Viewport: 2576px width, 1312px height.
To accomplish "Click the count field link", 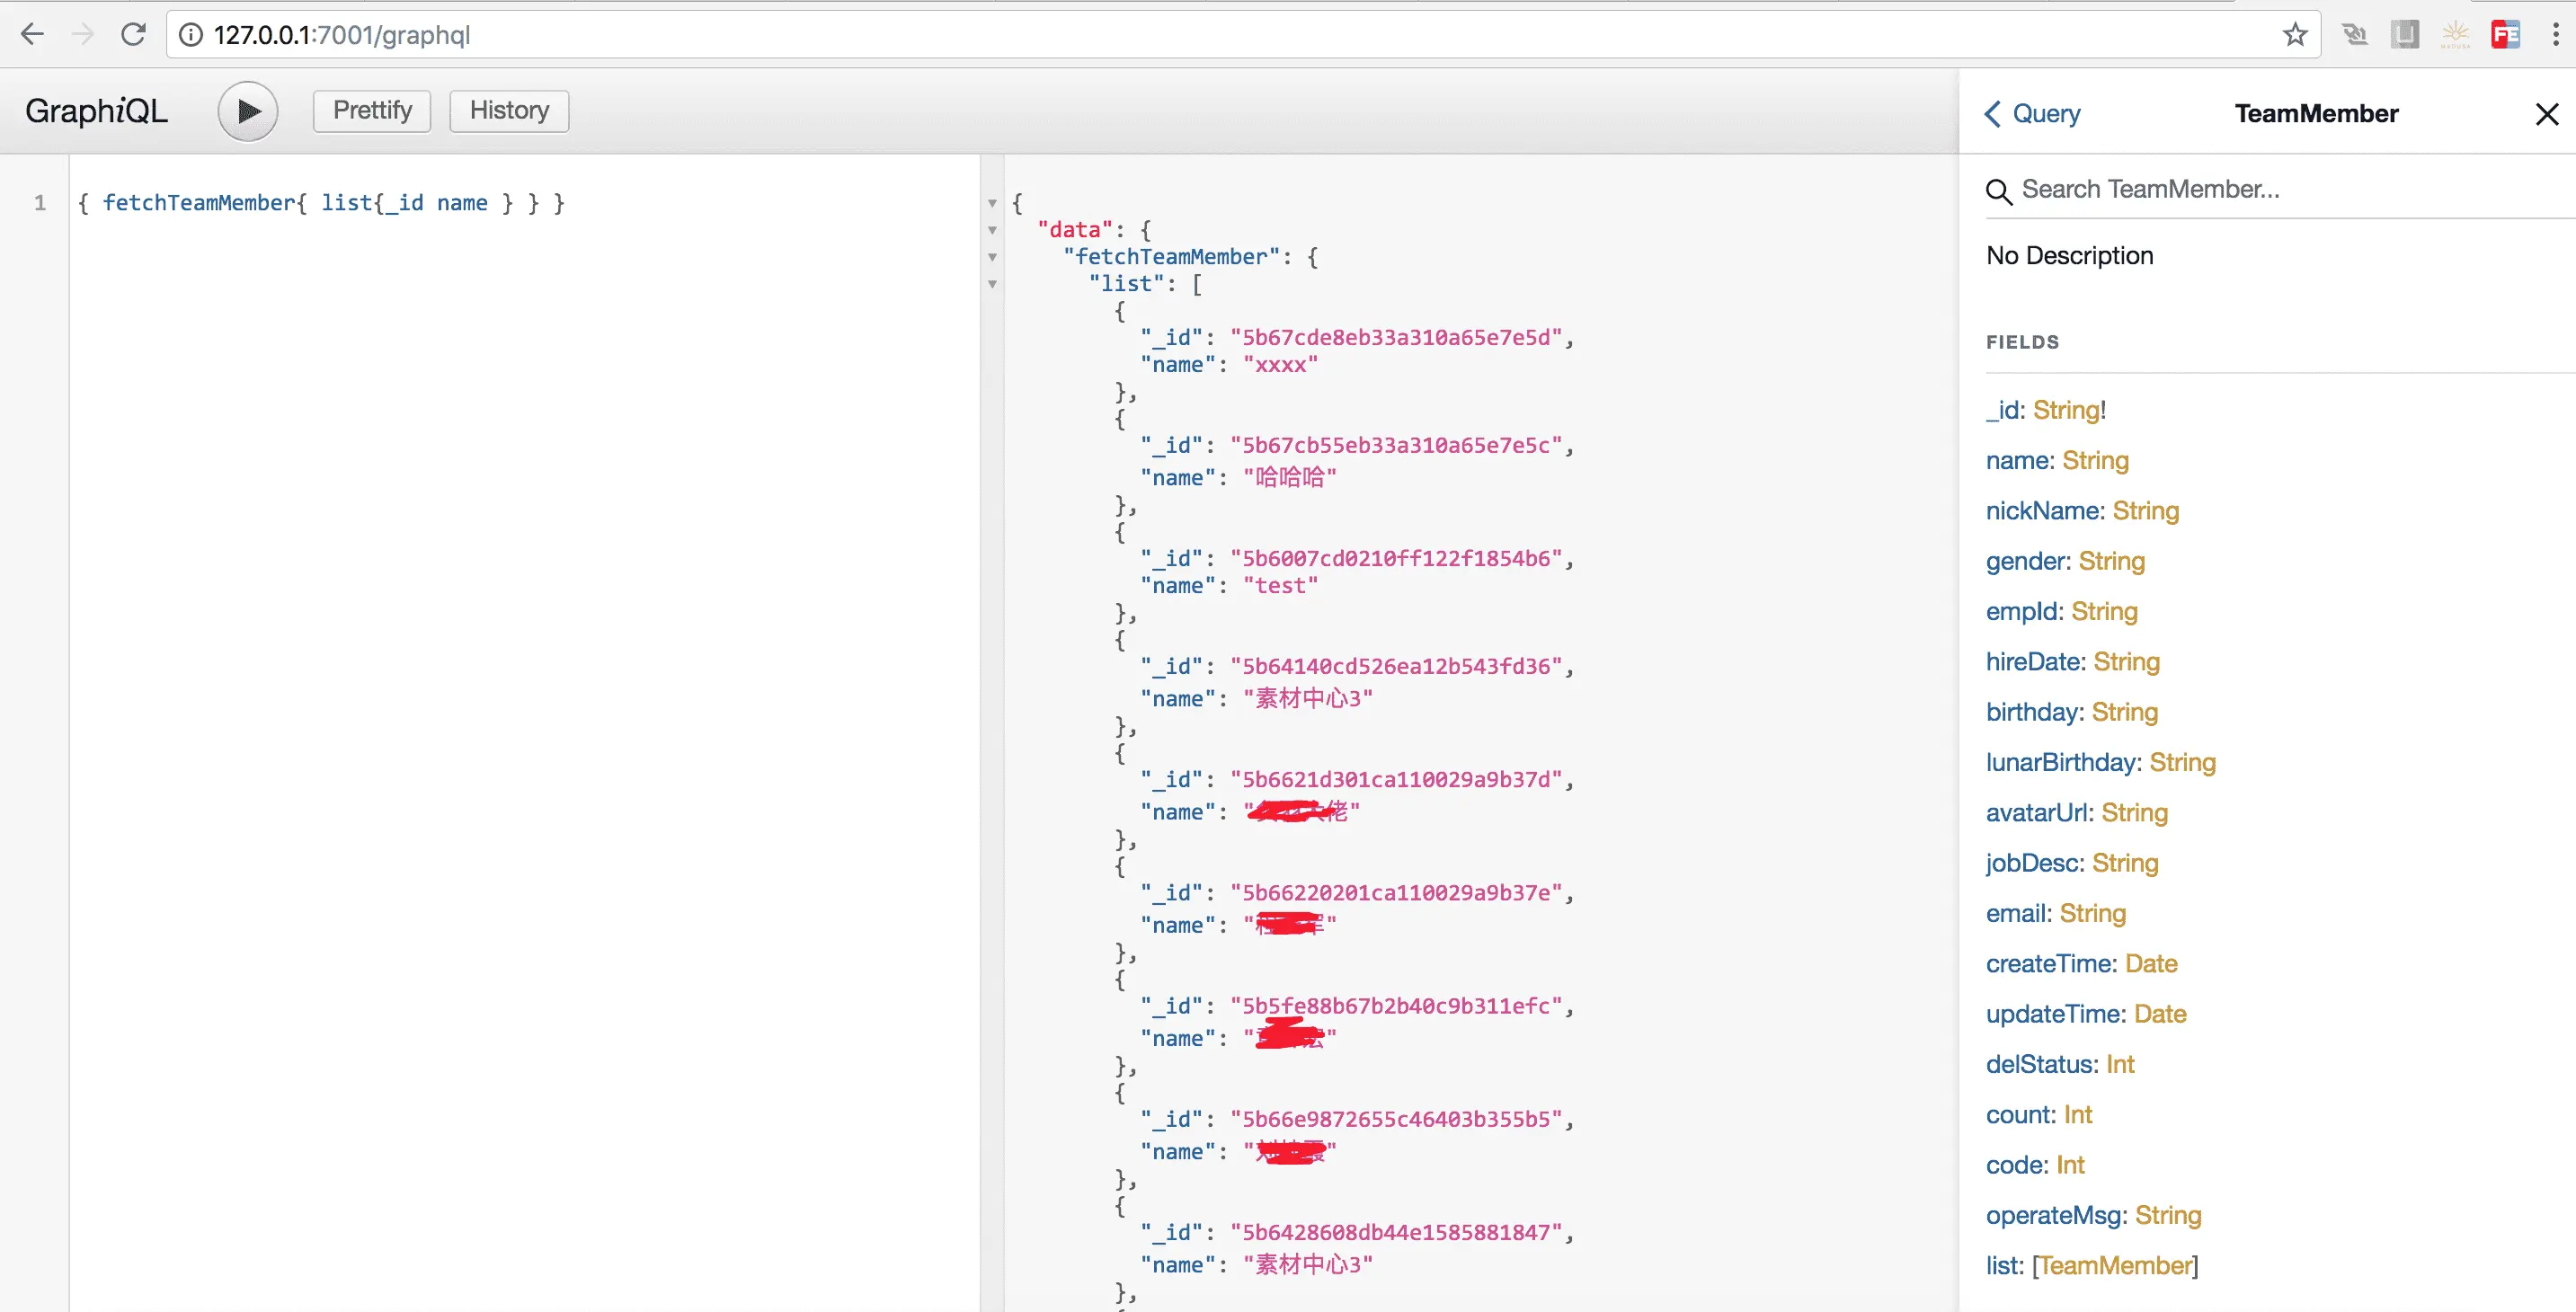I will pos(2019,1115).
